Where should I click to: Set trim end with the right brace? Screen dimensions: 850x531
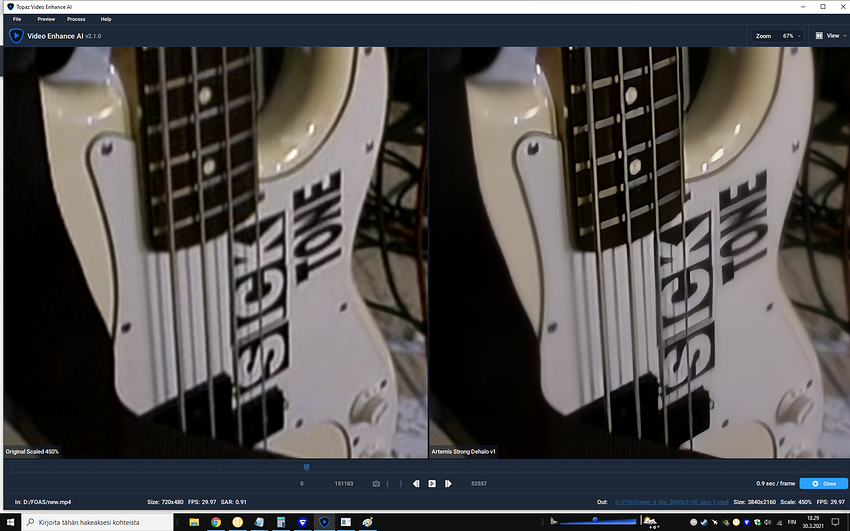[x=401, y=483]
